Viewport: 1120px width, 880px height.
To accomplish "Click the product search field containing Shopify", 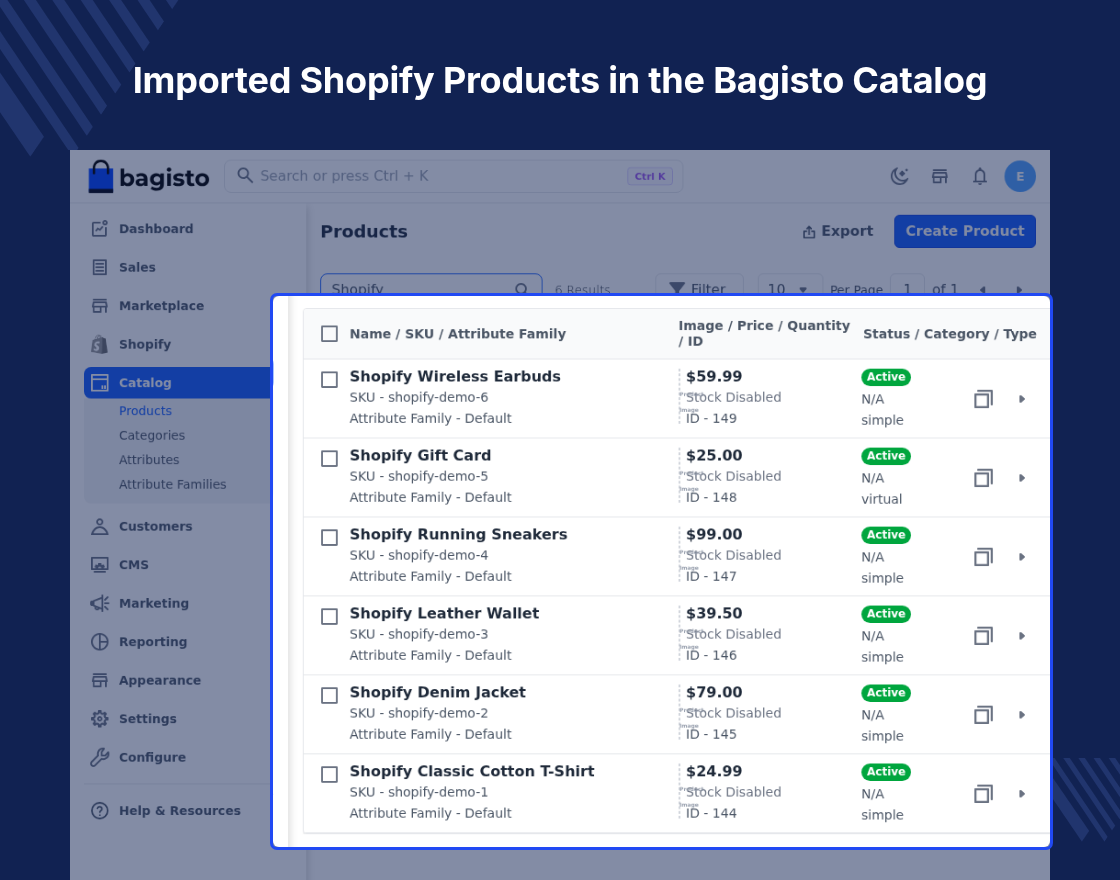I will tap(431, 285).
